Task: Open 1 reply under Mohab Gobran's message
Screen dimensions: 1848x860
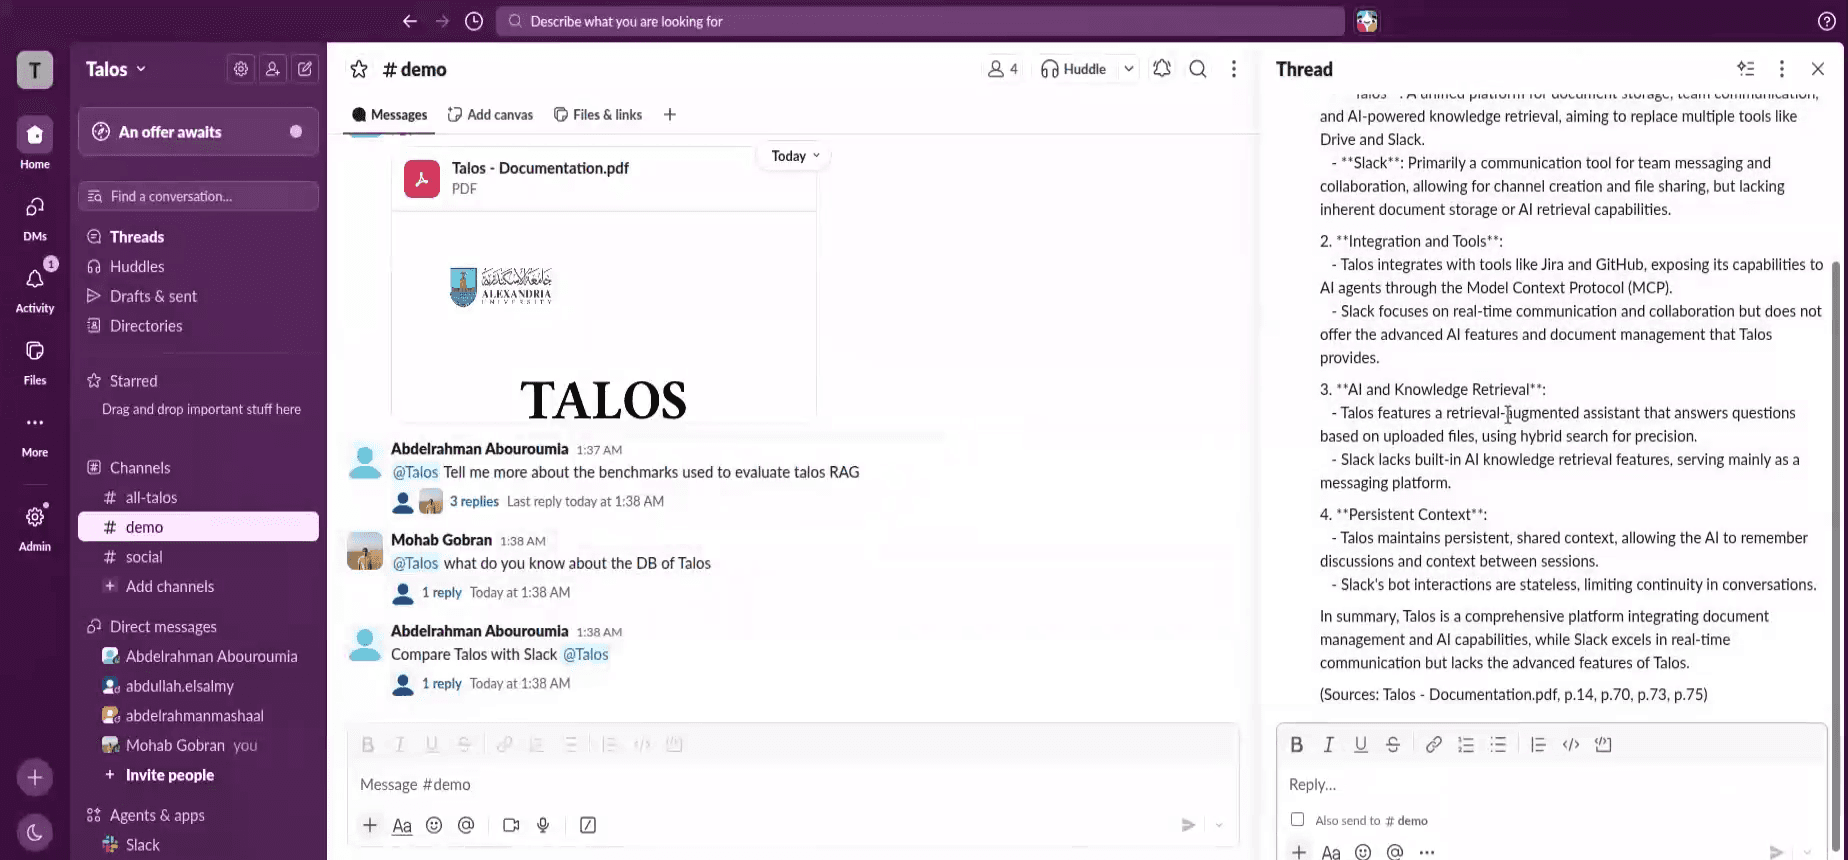Action: (x=441, y=592)
